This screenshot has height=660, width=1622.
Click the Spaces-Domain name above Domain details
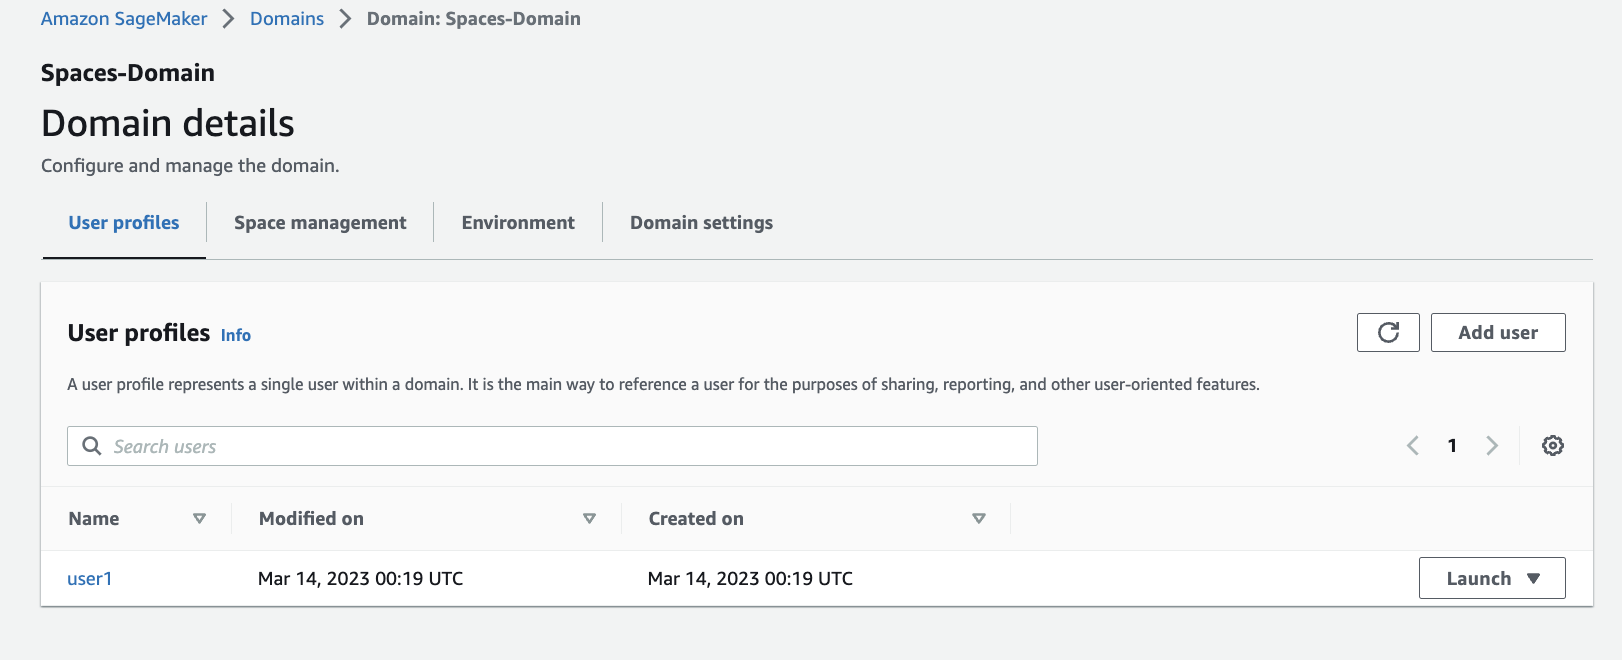tap(128, 73)
